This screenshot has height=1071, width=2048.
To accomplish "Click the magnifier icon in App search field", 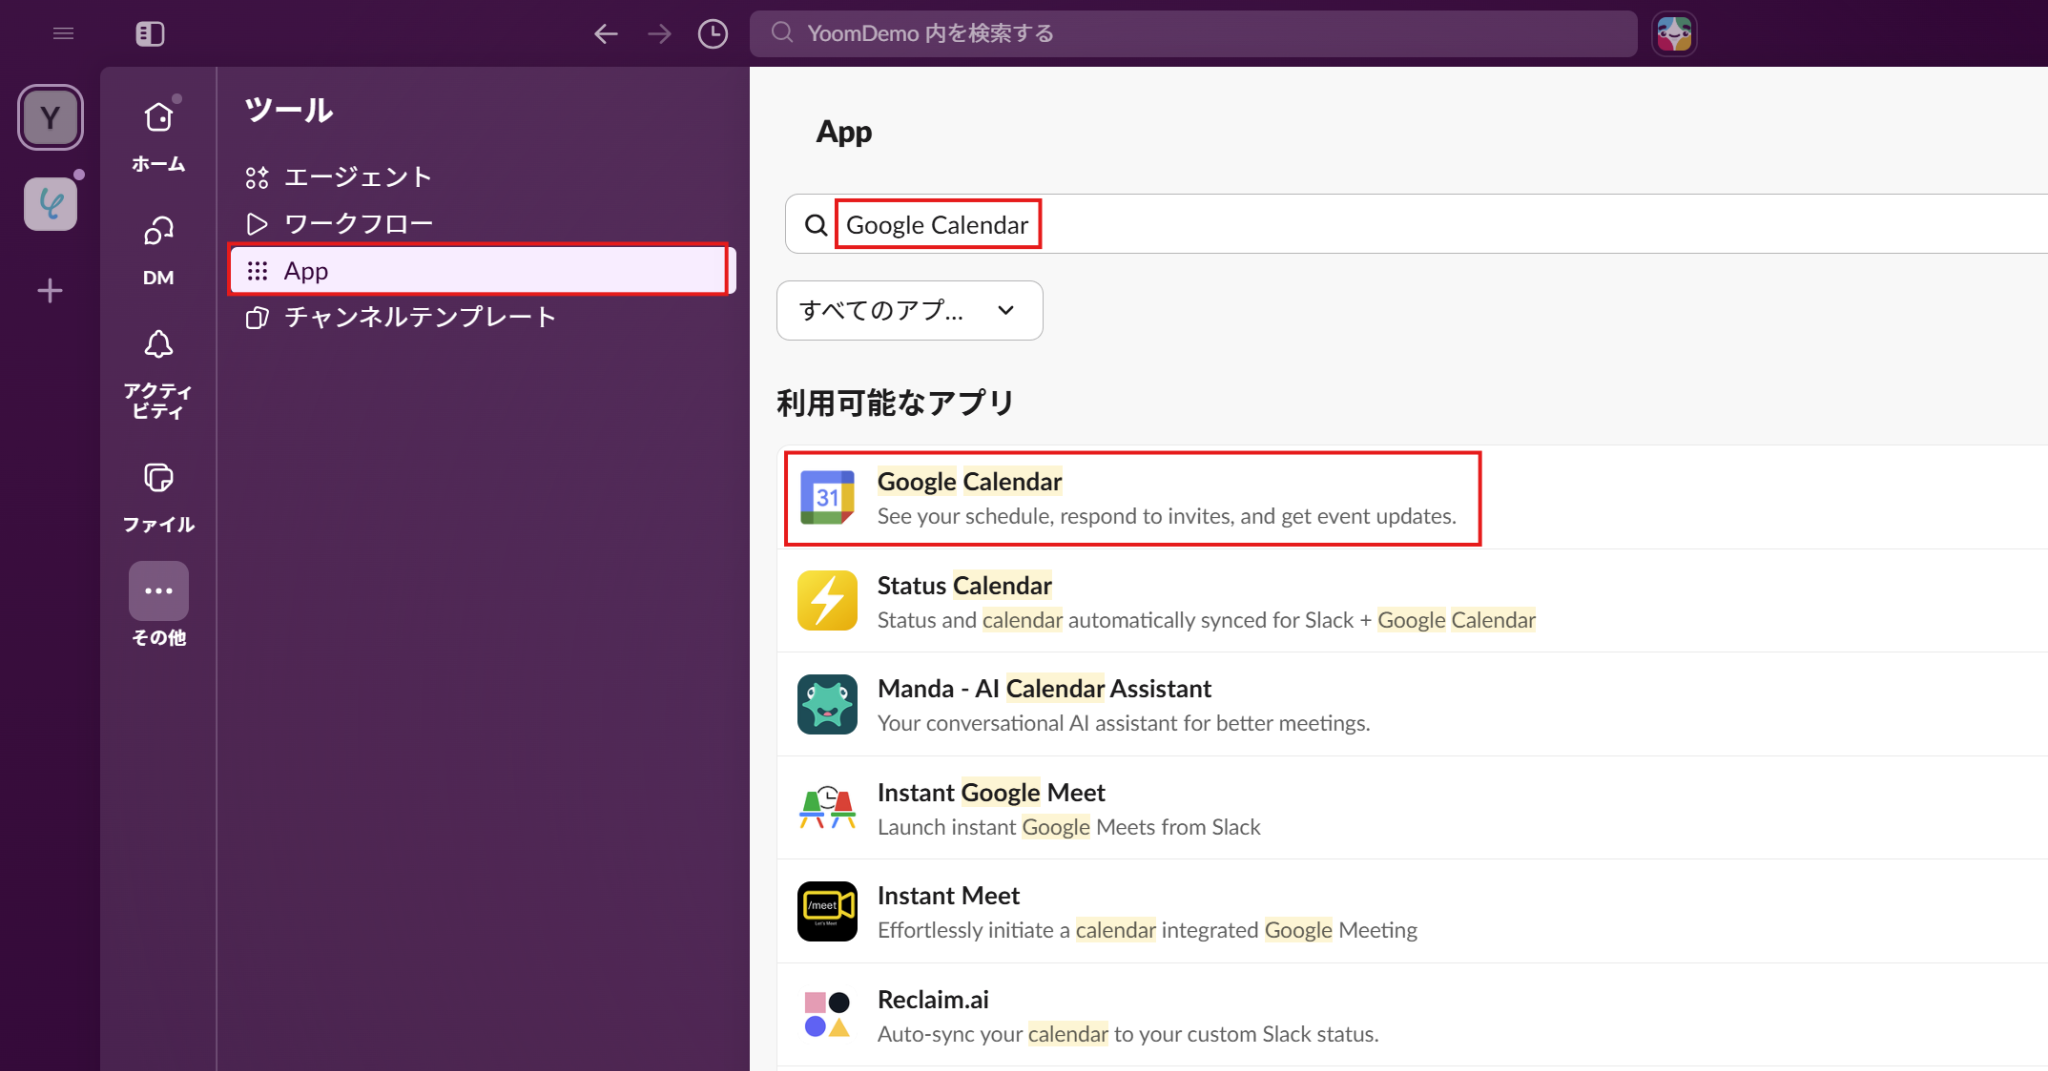I will (x=816, y=225).
